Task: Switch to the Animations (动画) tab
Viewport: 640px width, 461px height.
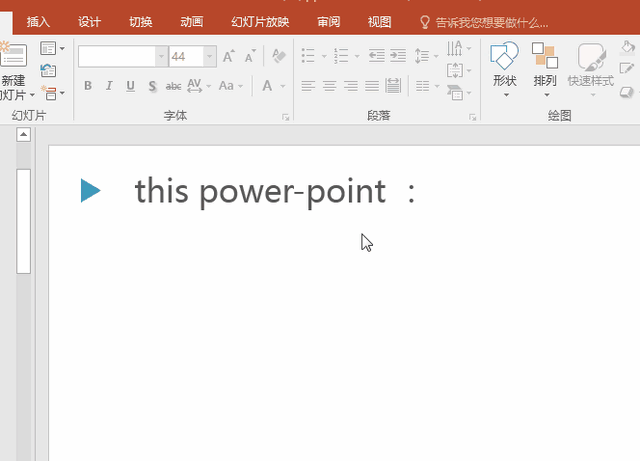Action: [191, 22]
